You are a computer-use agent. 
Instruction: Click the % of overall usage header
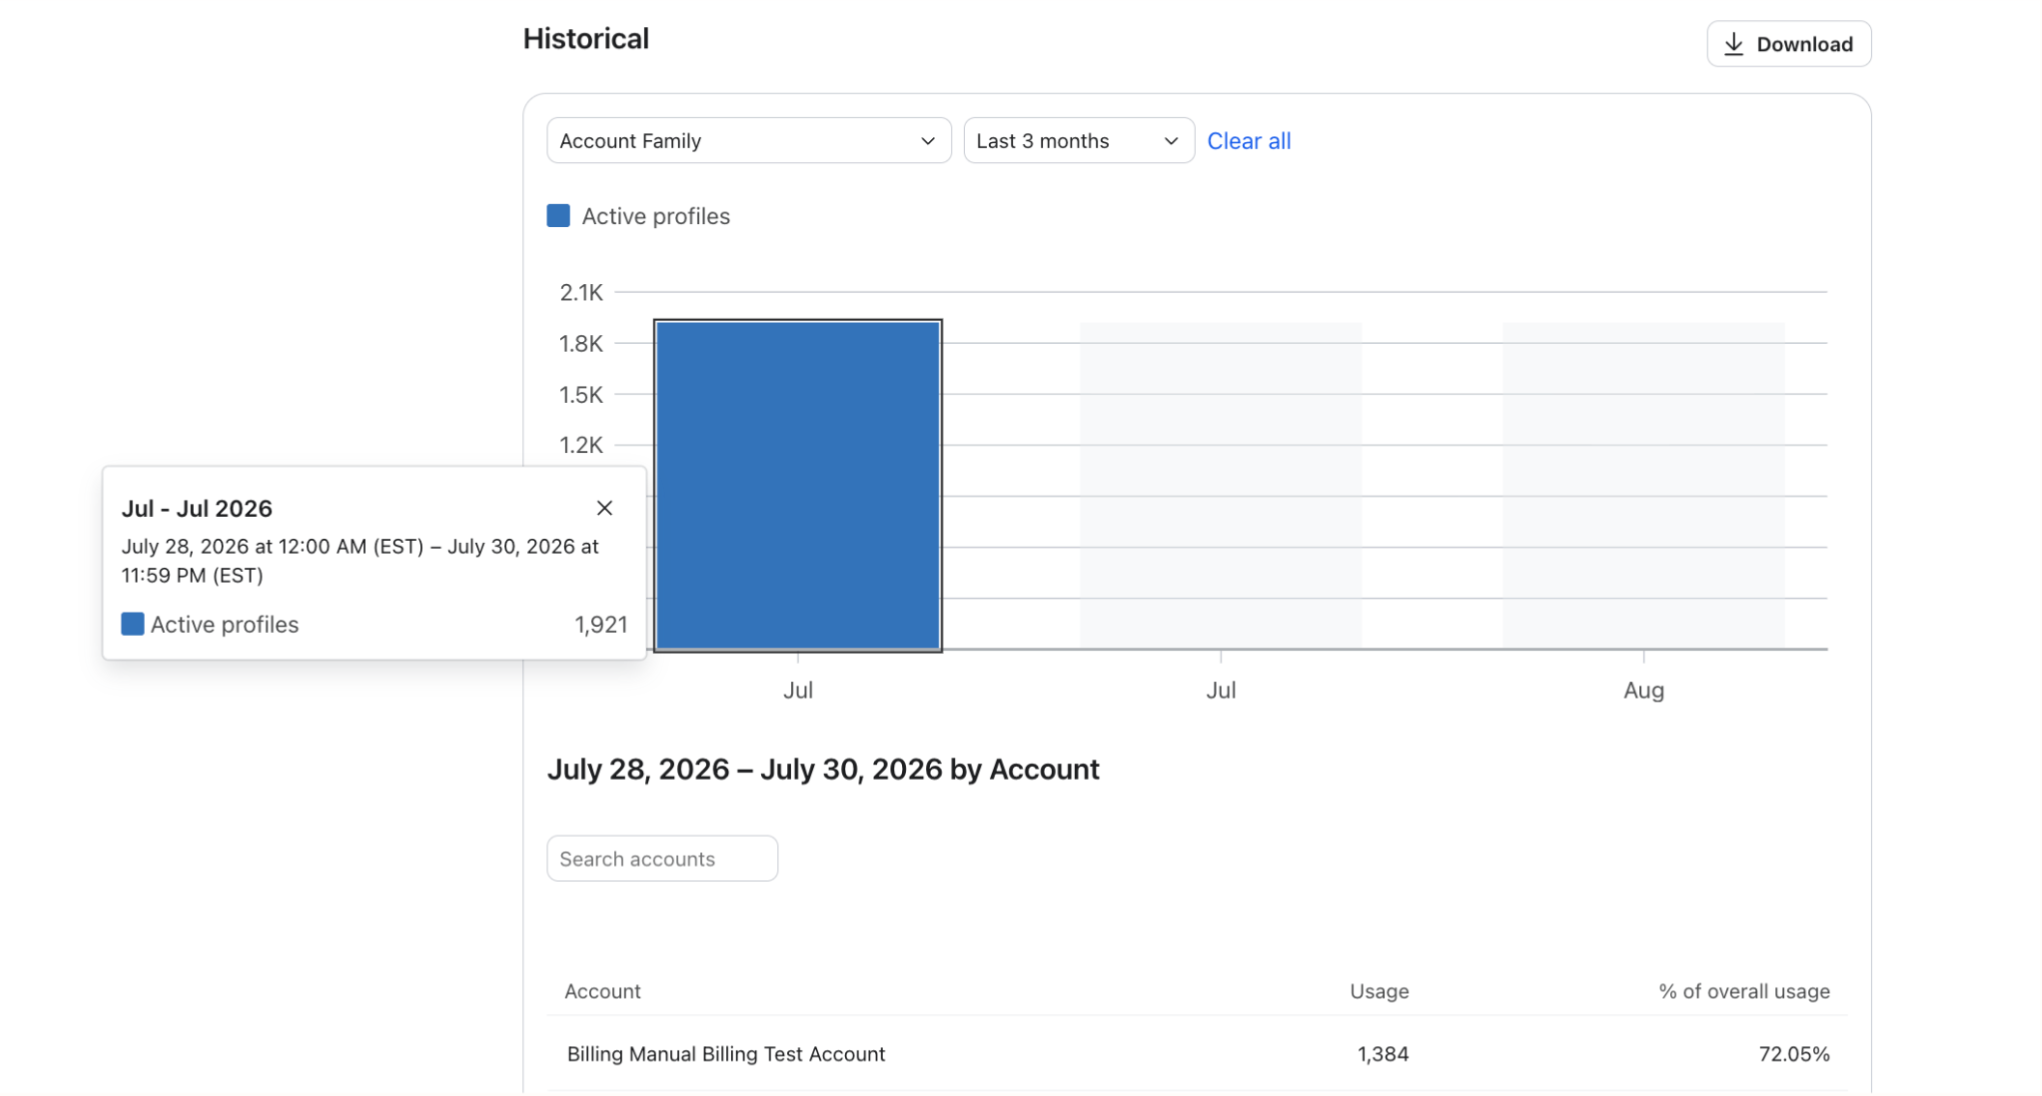pos(1744,991)
